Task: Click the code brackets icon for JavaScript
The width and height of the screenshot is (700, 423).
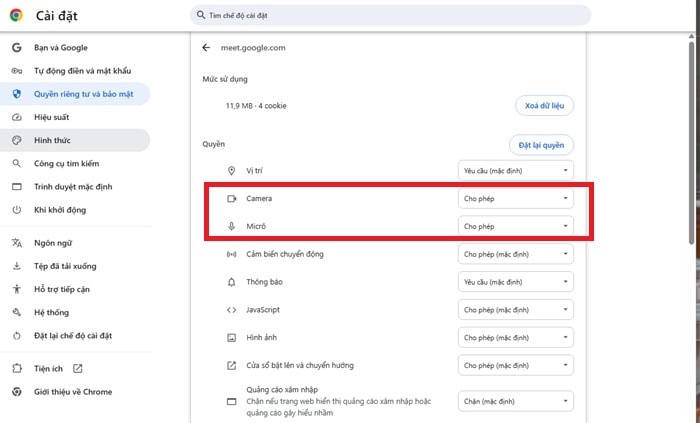Action: tap(231, 310)
